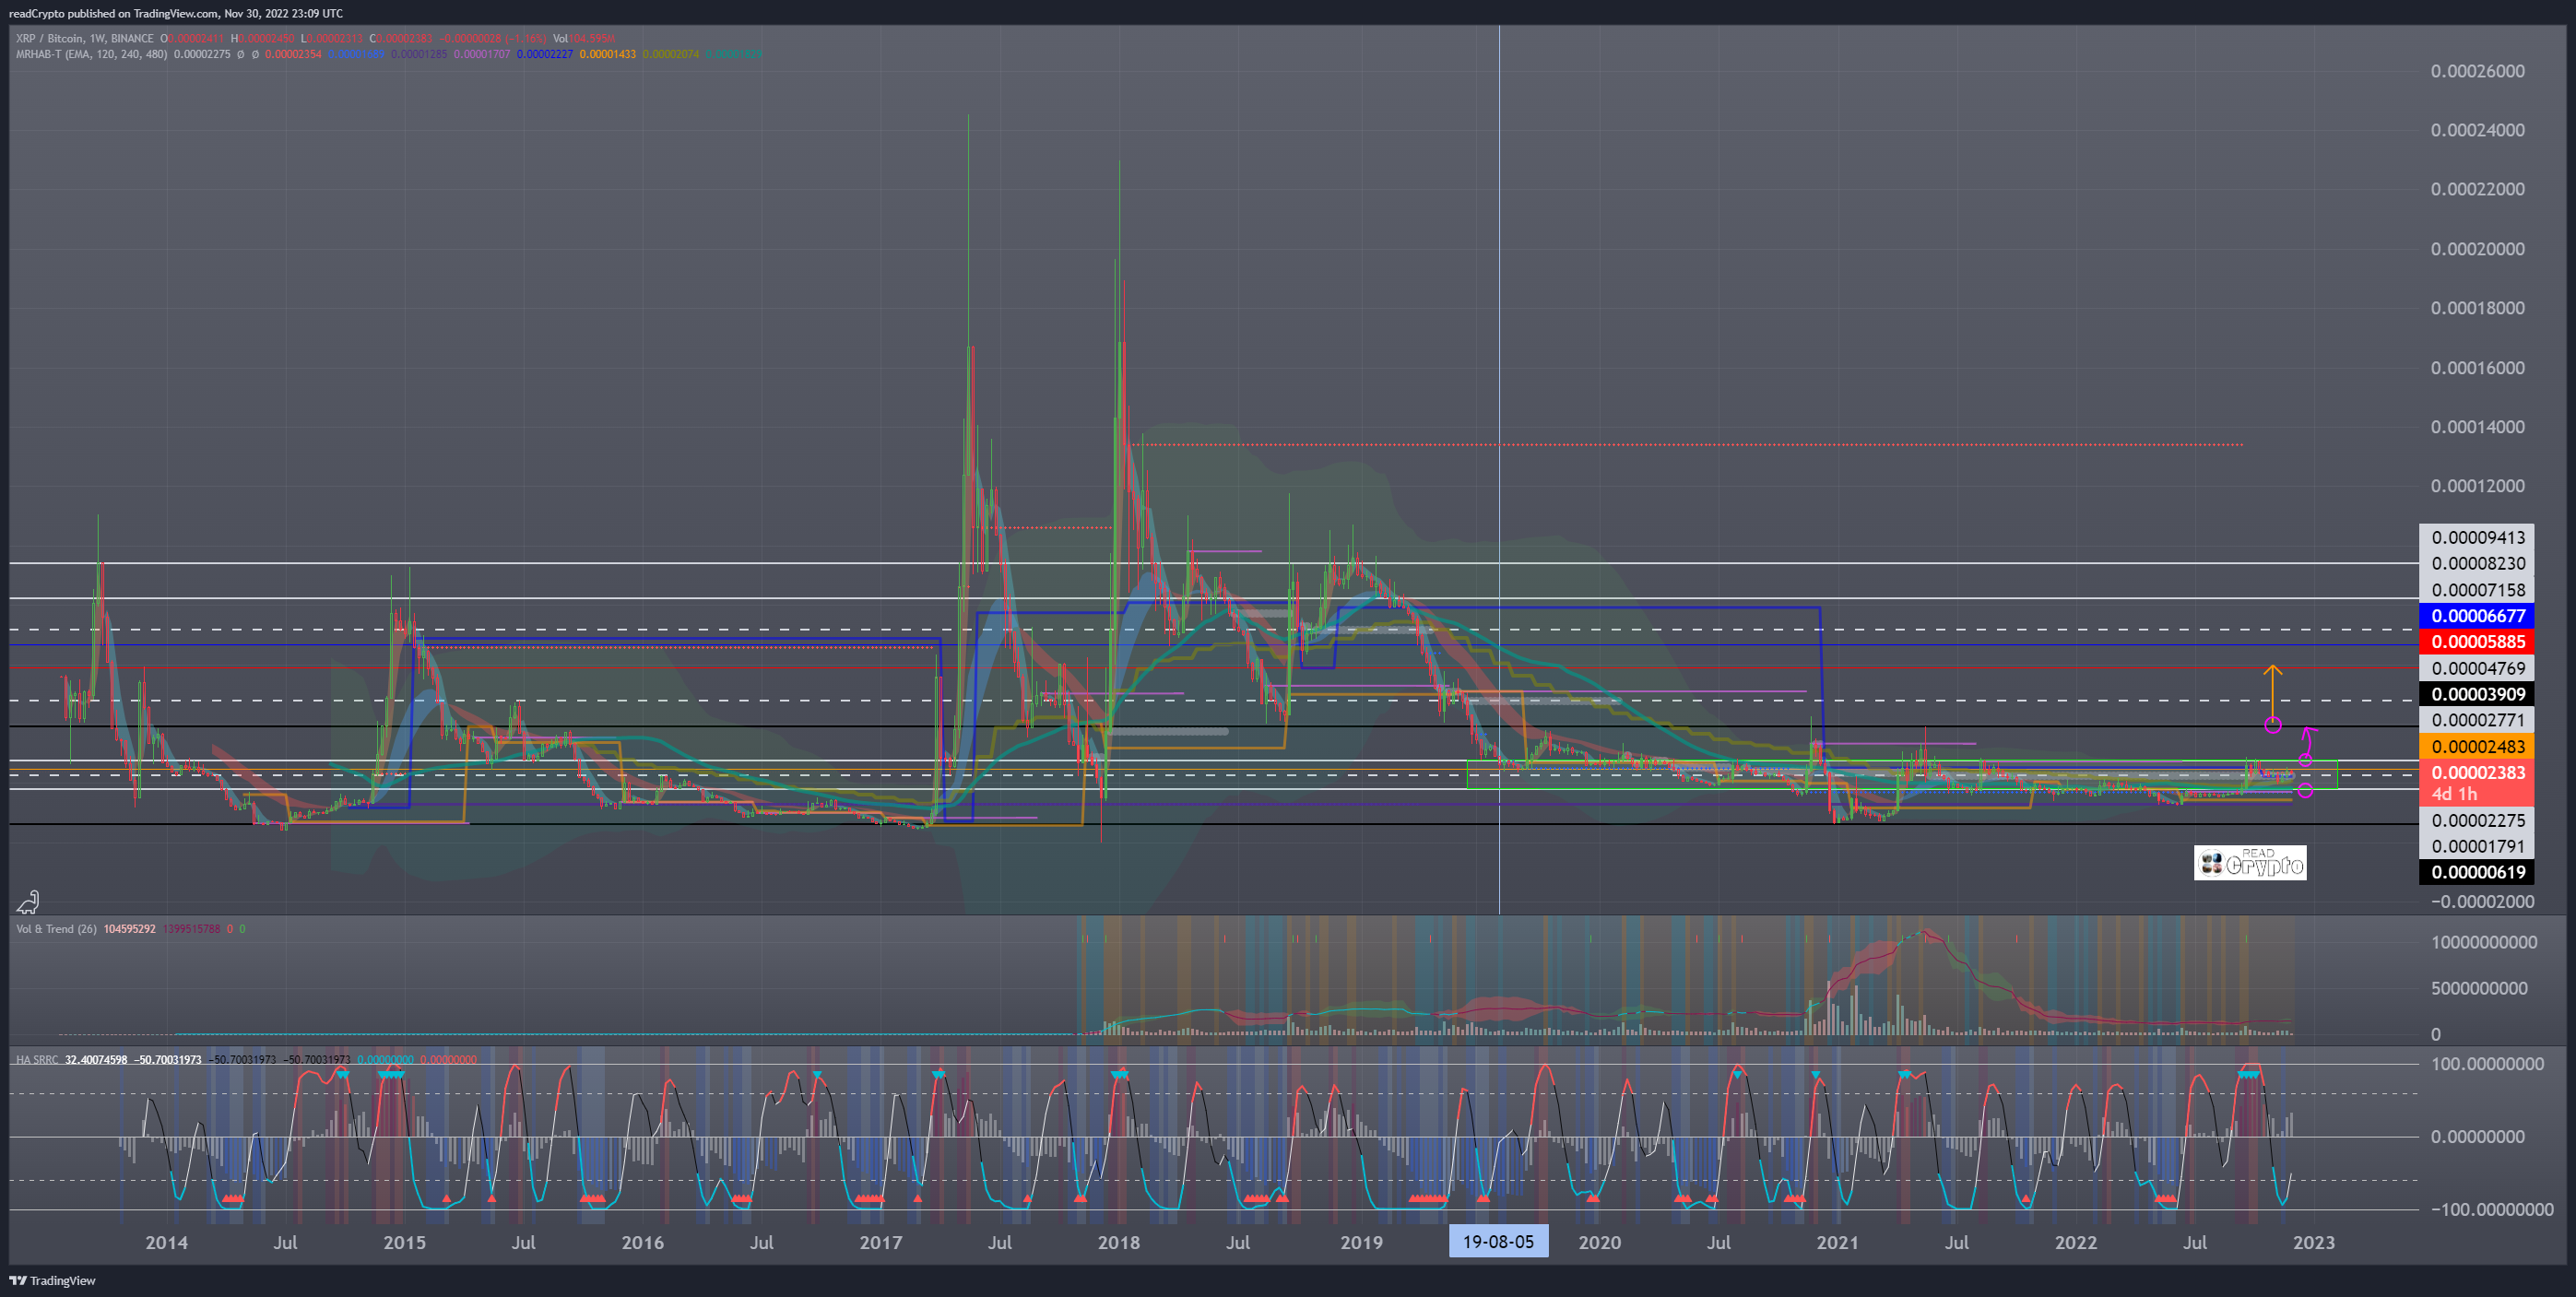Click the 0.00002354 red MRHAB-T value
Image resolution: width=2576 pixels, height=1297 pixels.
tap(293, 54)
